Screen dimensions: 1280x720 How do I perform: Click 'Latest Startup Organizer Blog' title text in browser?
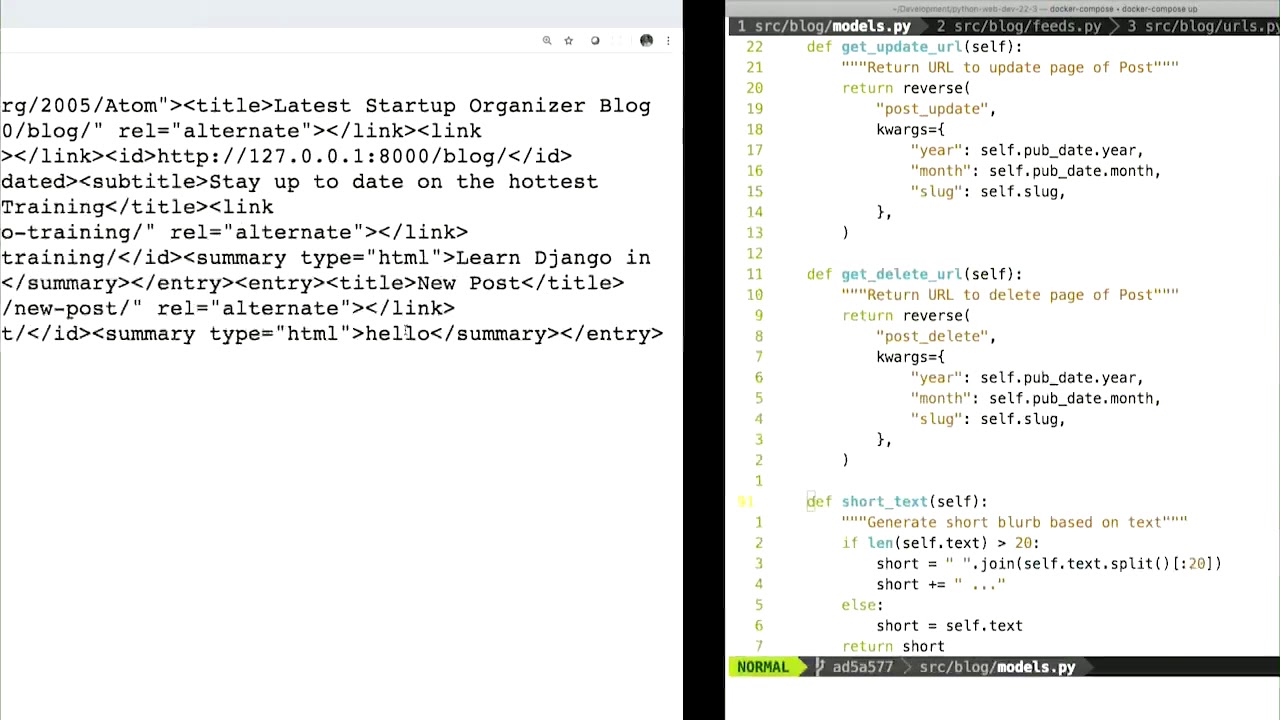[x=462, y=106]
